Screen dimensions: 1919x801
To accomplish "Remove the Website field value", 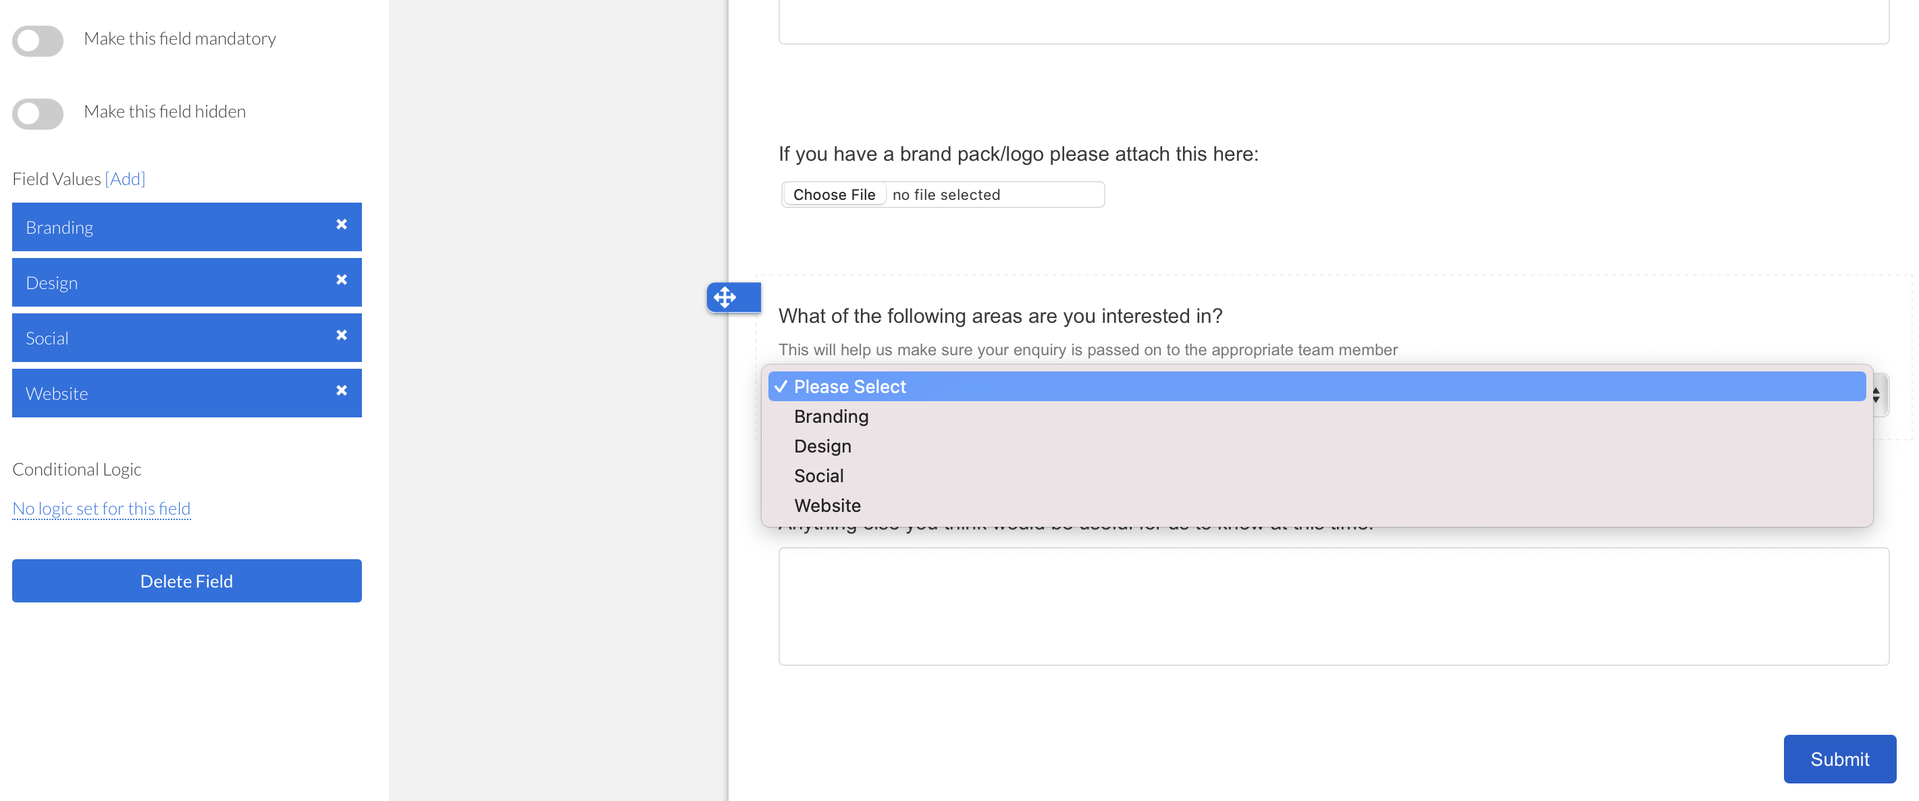I will point(341,391).
